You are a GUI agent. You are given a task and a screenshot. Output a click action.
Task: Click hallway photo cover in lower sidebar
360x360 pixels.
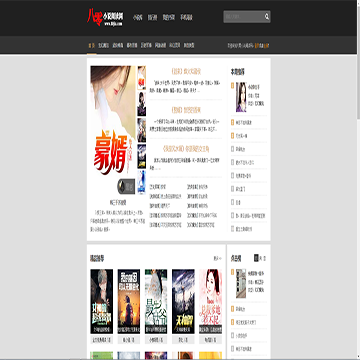coord(241,283)
